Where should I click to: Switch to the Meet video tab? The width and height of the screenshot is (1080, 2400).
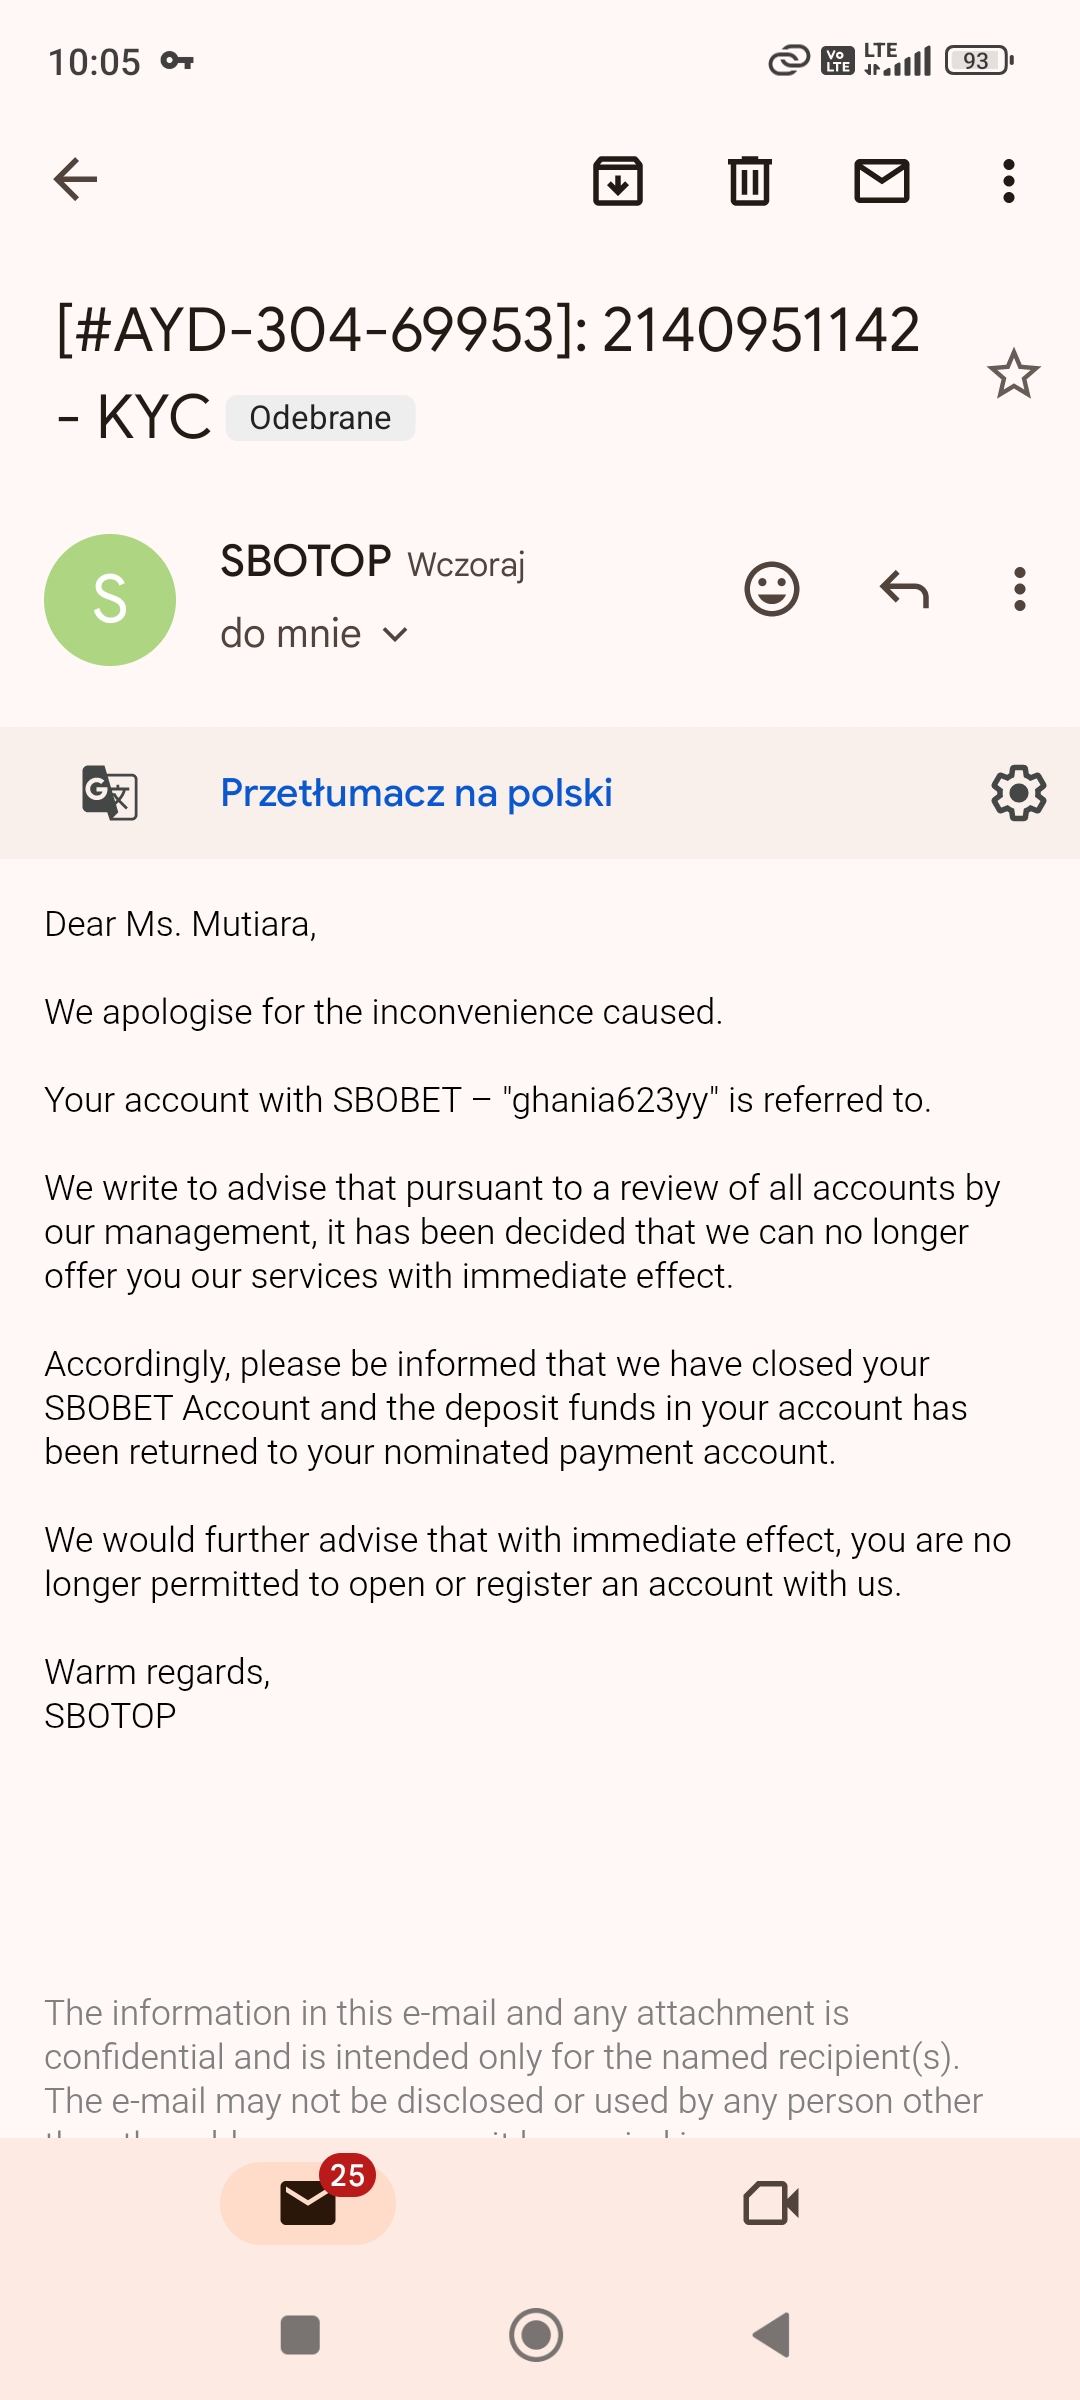tap(772, 2203)
